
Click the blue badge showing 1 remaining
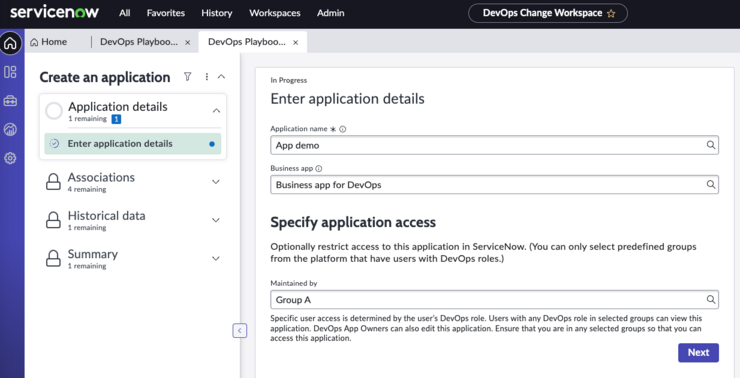(x=116, y=119)
